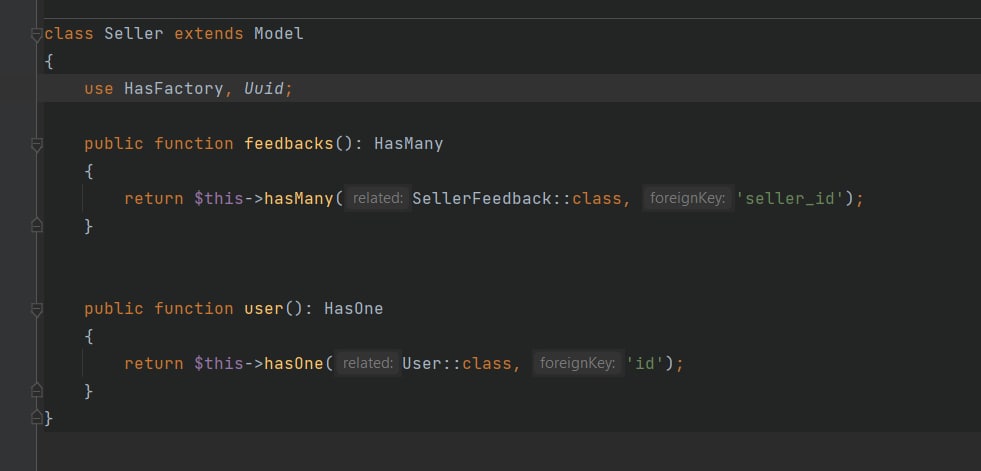981x471 pixels.
Task: Click the 'use' keyword
Action: click(99, 88)
